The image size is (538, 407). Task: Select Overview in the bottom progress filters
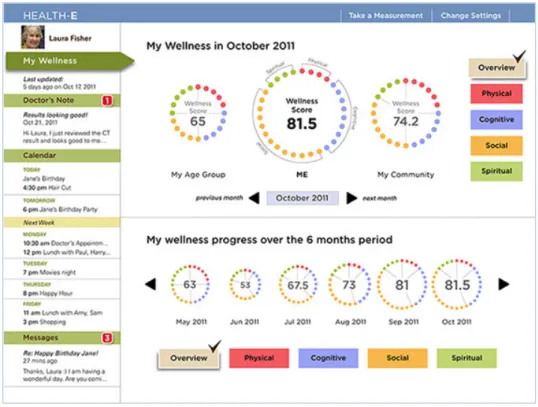188,358
